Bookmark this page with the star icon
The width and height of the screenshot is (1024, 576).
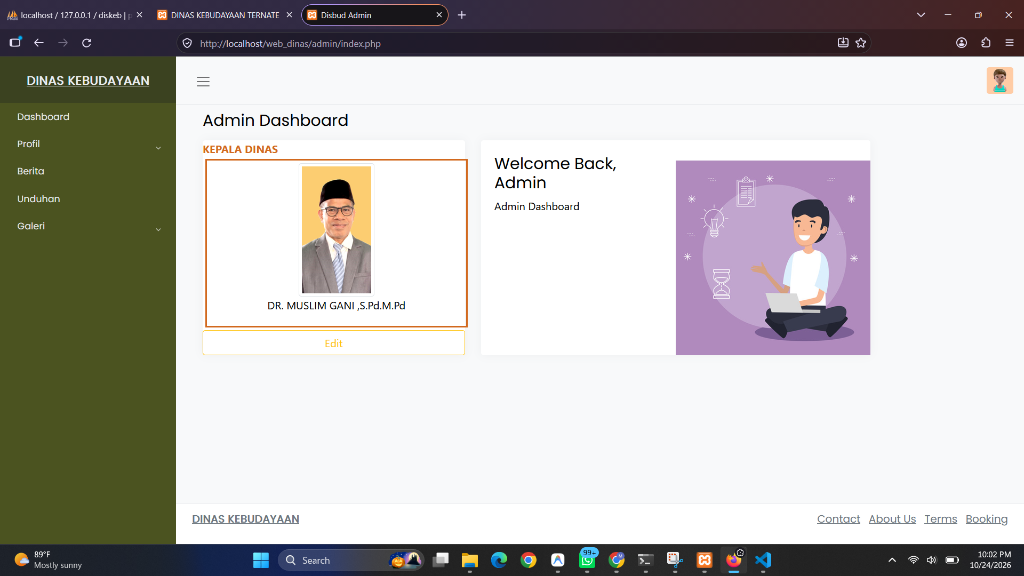[861, 43]
